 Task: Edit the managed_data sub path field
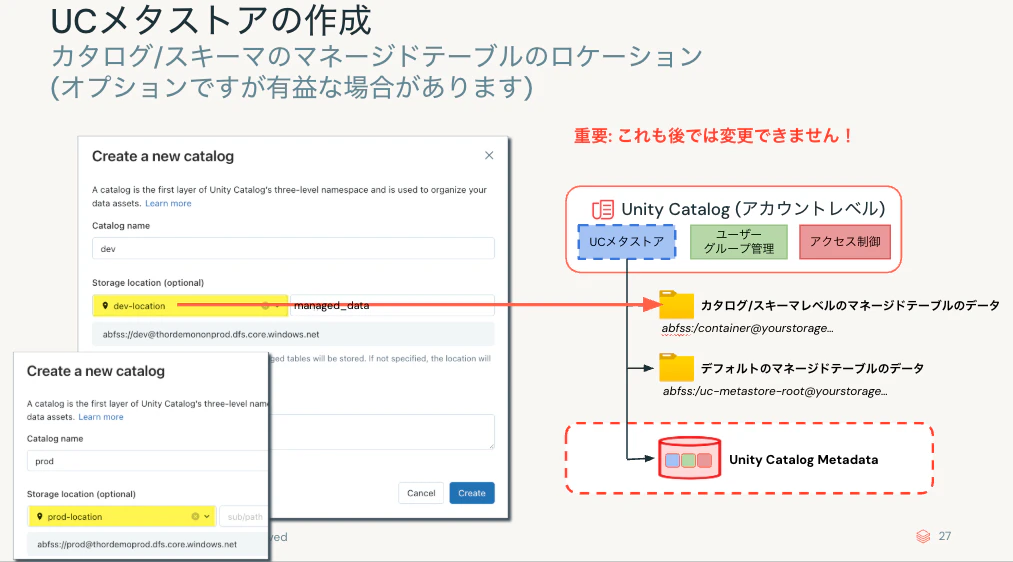tap(393, 306)
